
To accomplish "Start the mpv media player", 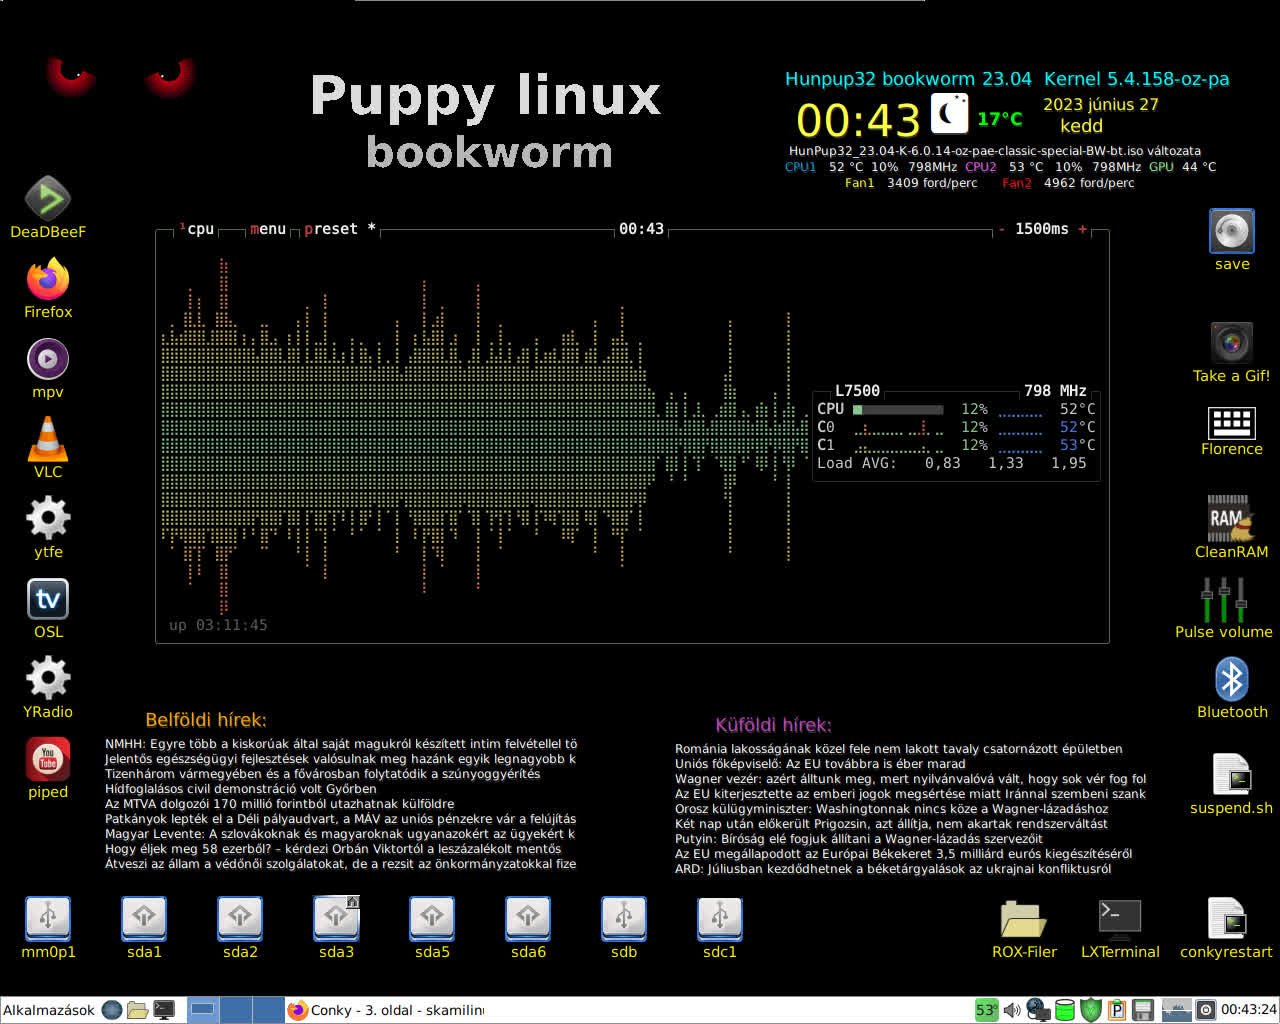I will (x=48, y=359).
